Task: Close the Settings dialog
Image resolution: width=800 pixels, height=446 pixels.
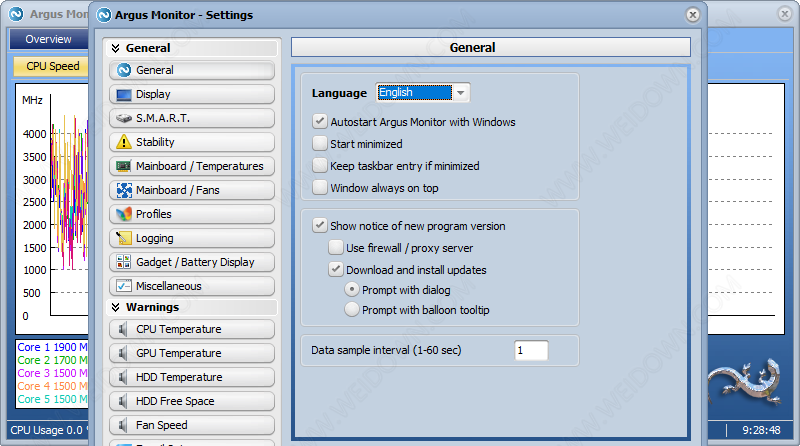Action: [x=692, y=15]
